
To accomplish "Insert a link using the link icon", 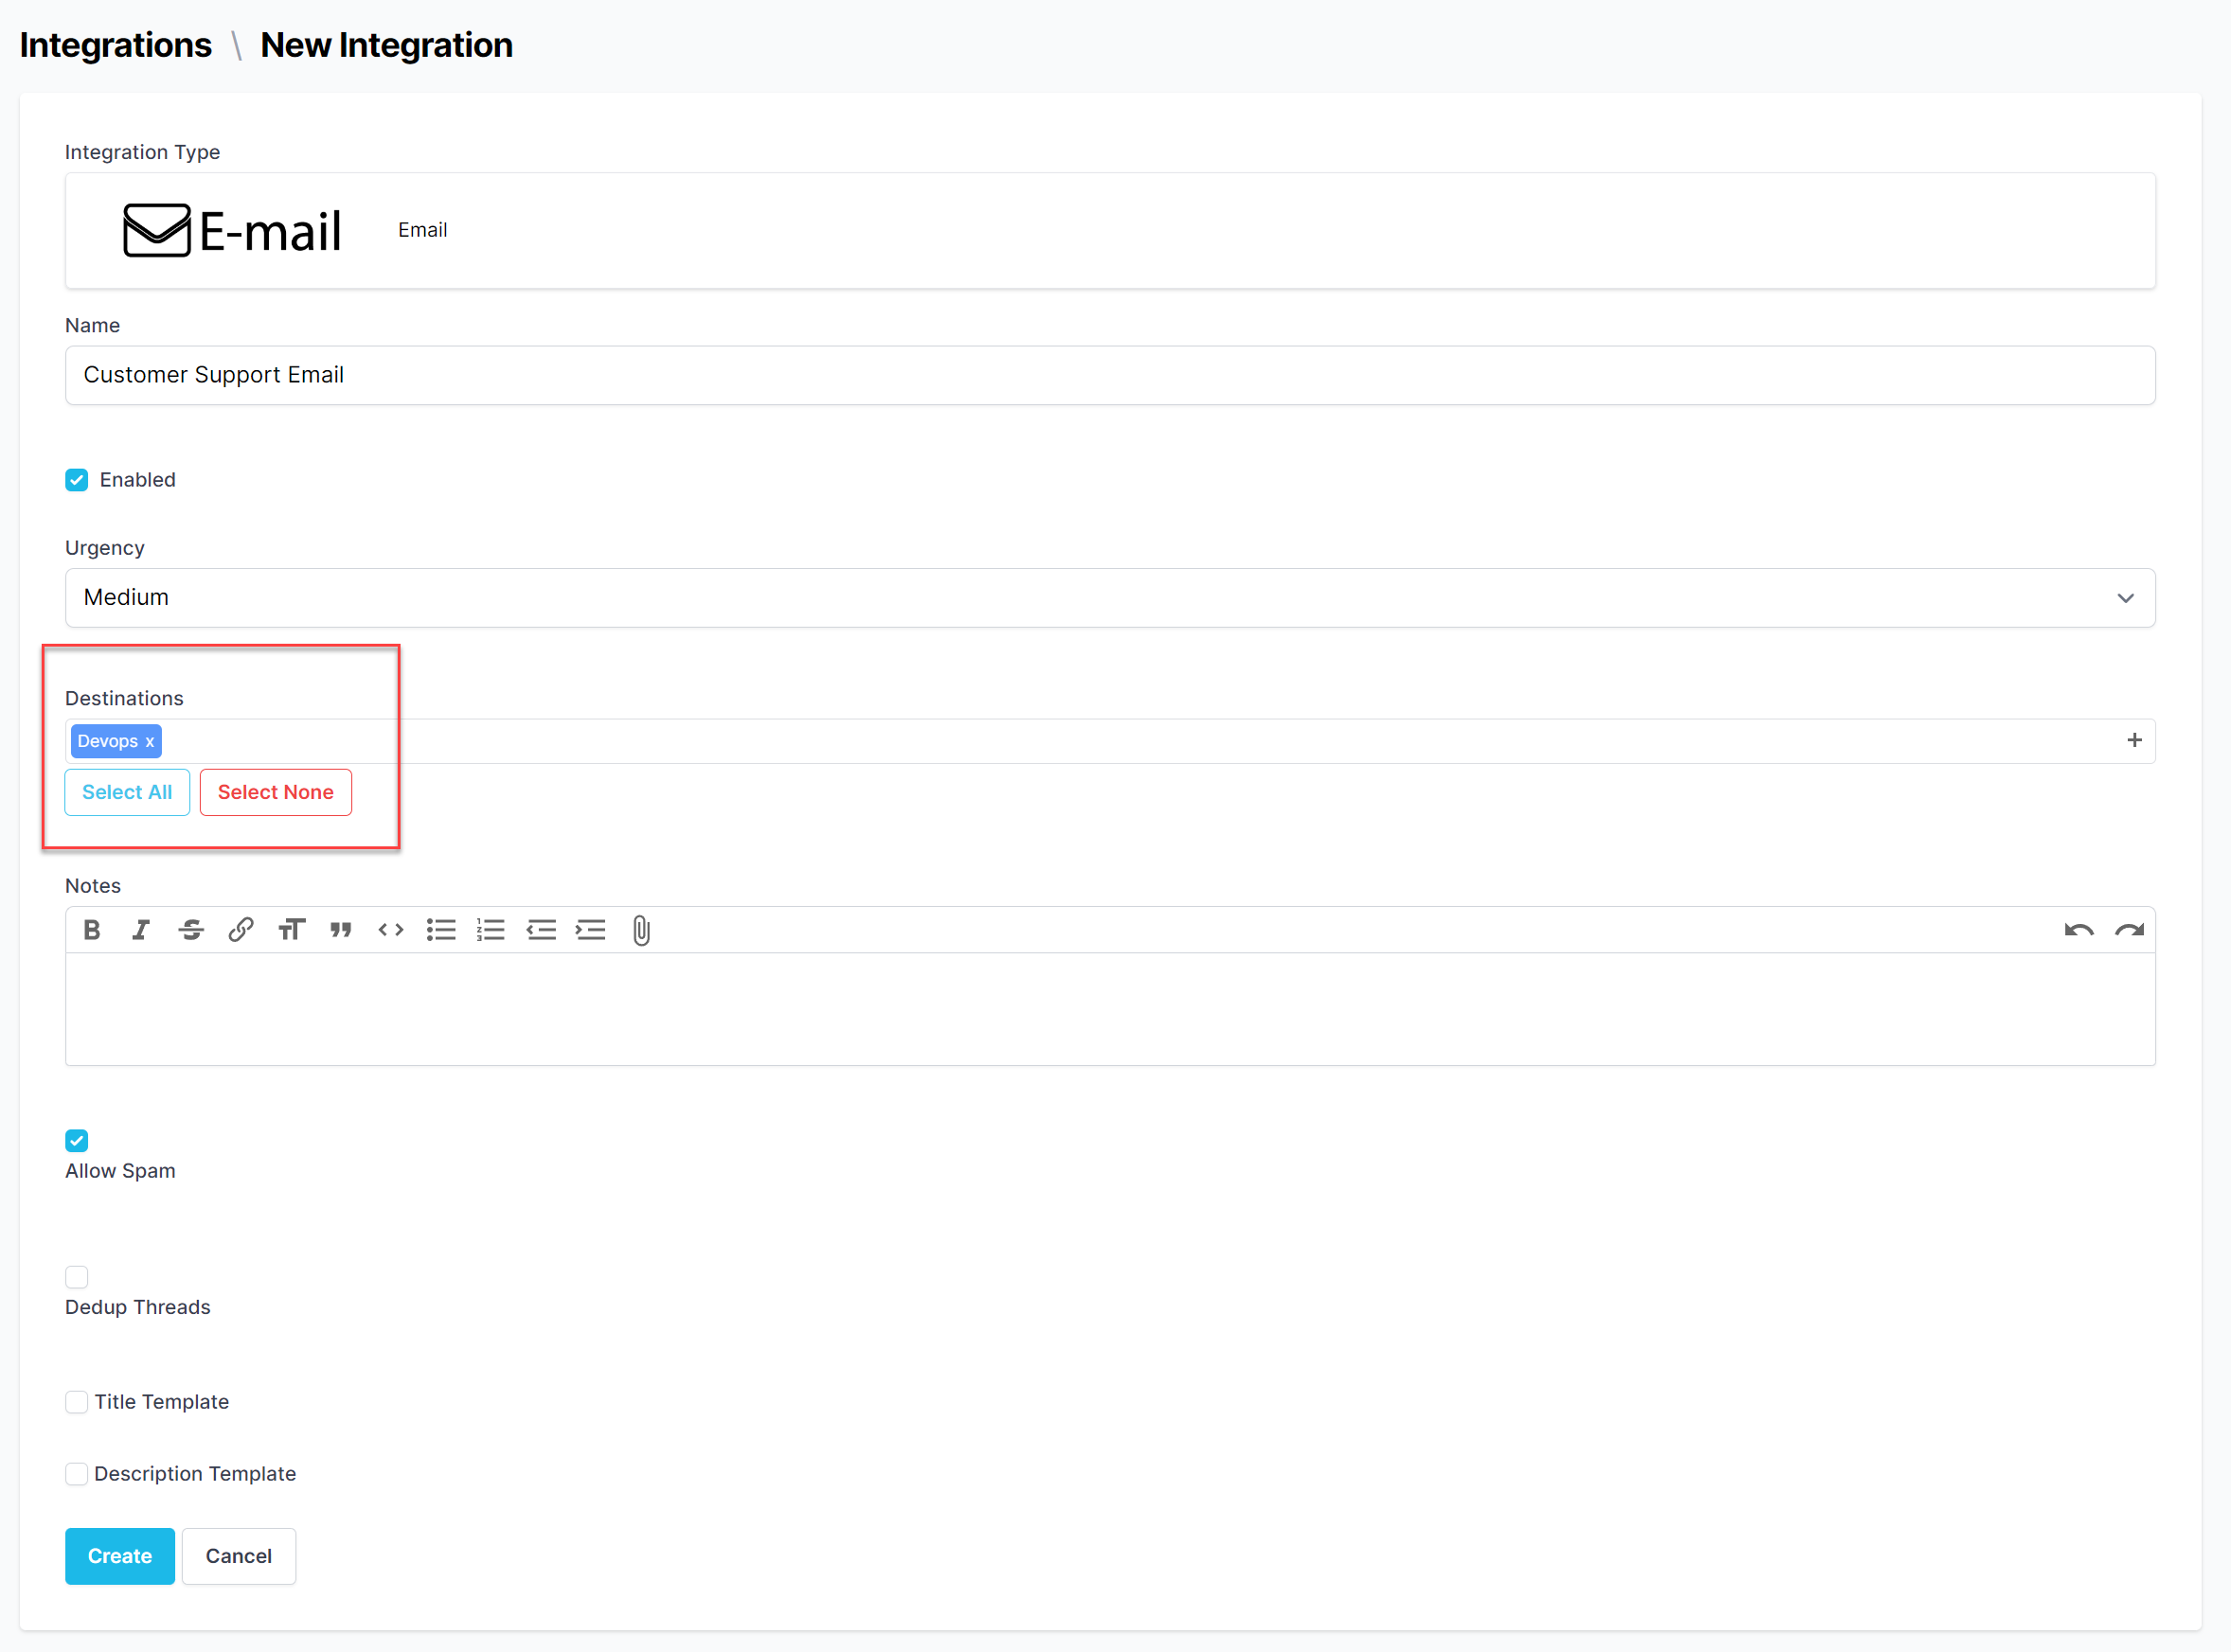I will click(241, 930).
